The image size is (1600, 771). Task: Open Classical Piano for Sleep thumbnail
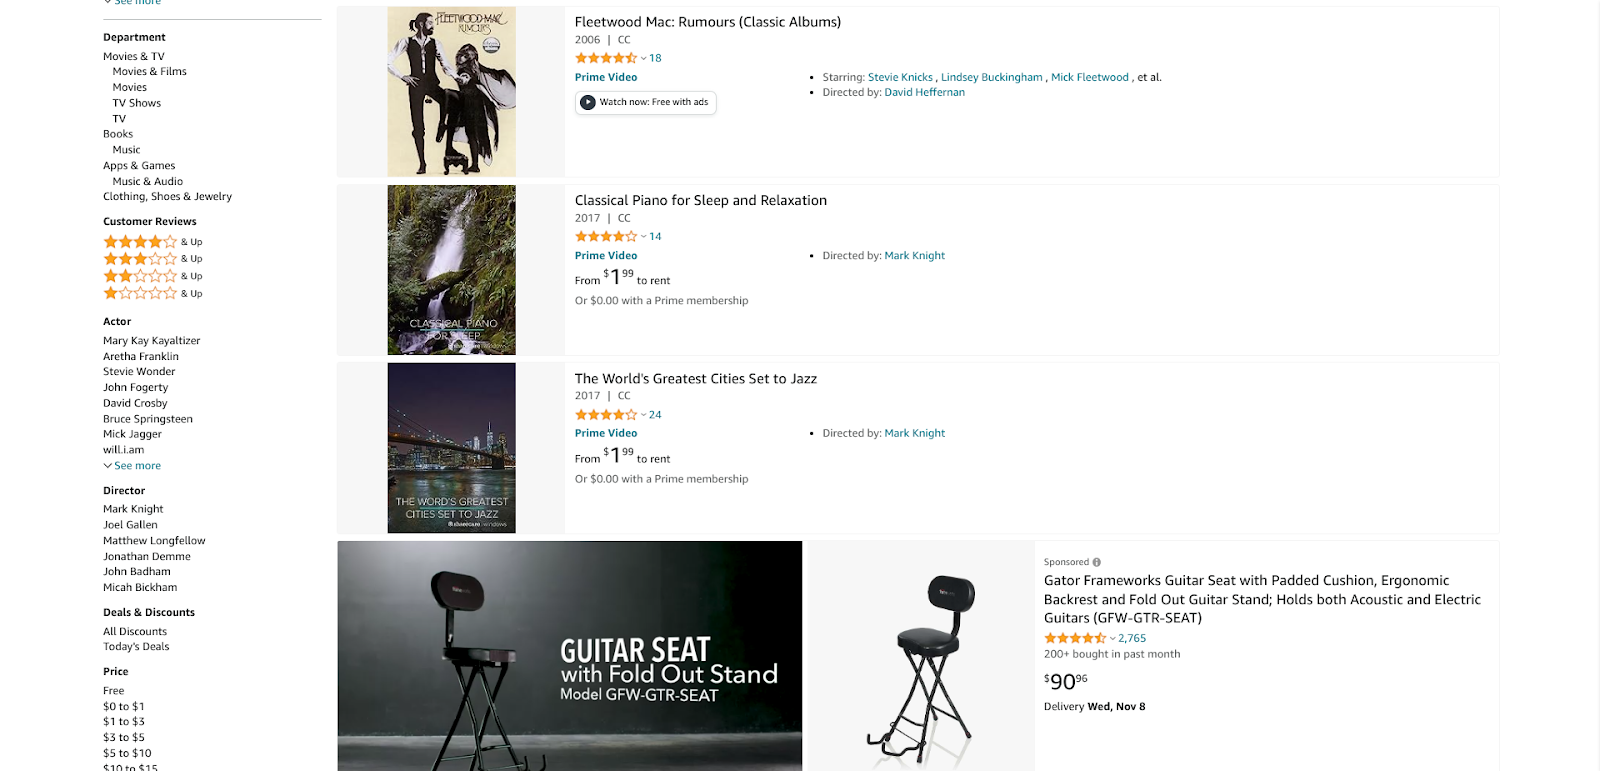point(451,270)
